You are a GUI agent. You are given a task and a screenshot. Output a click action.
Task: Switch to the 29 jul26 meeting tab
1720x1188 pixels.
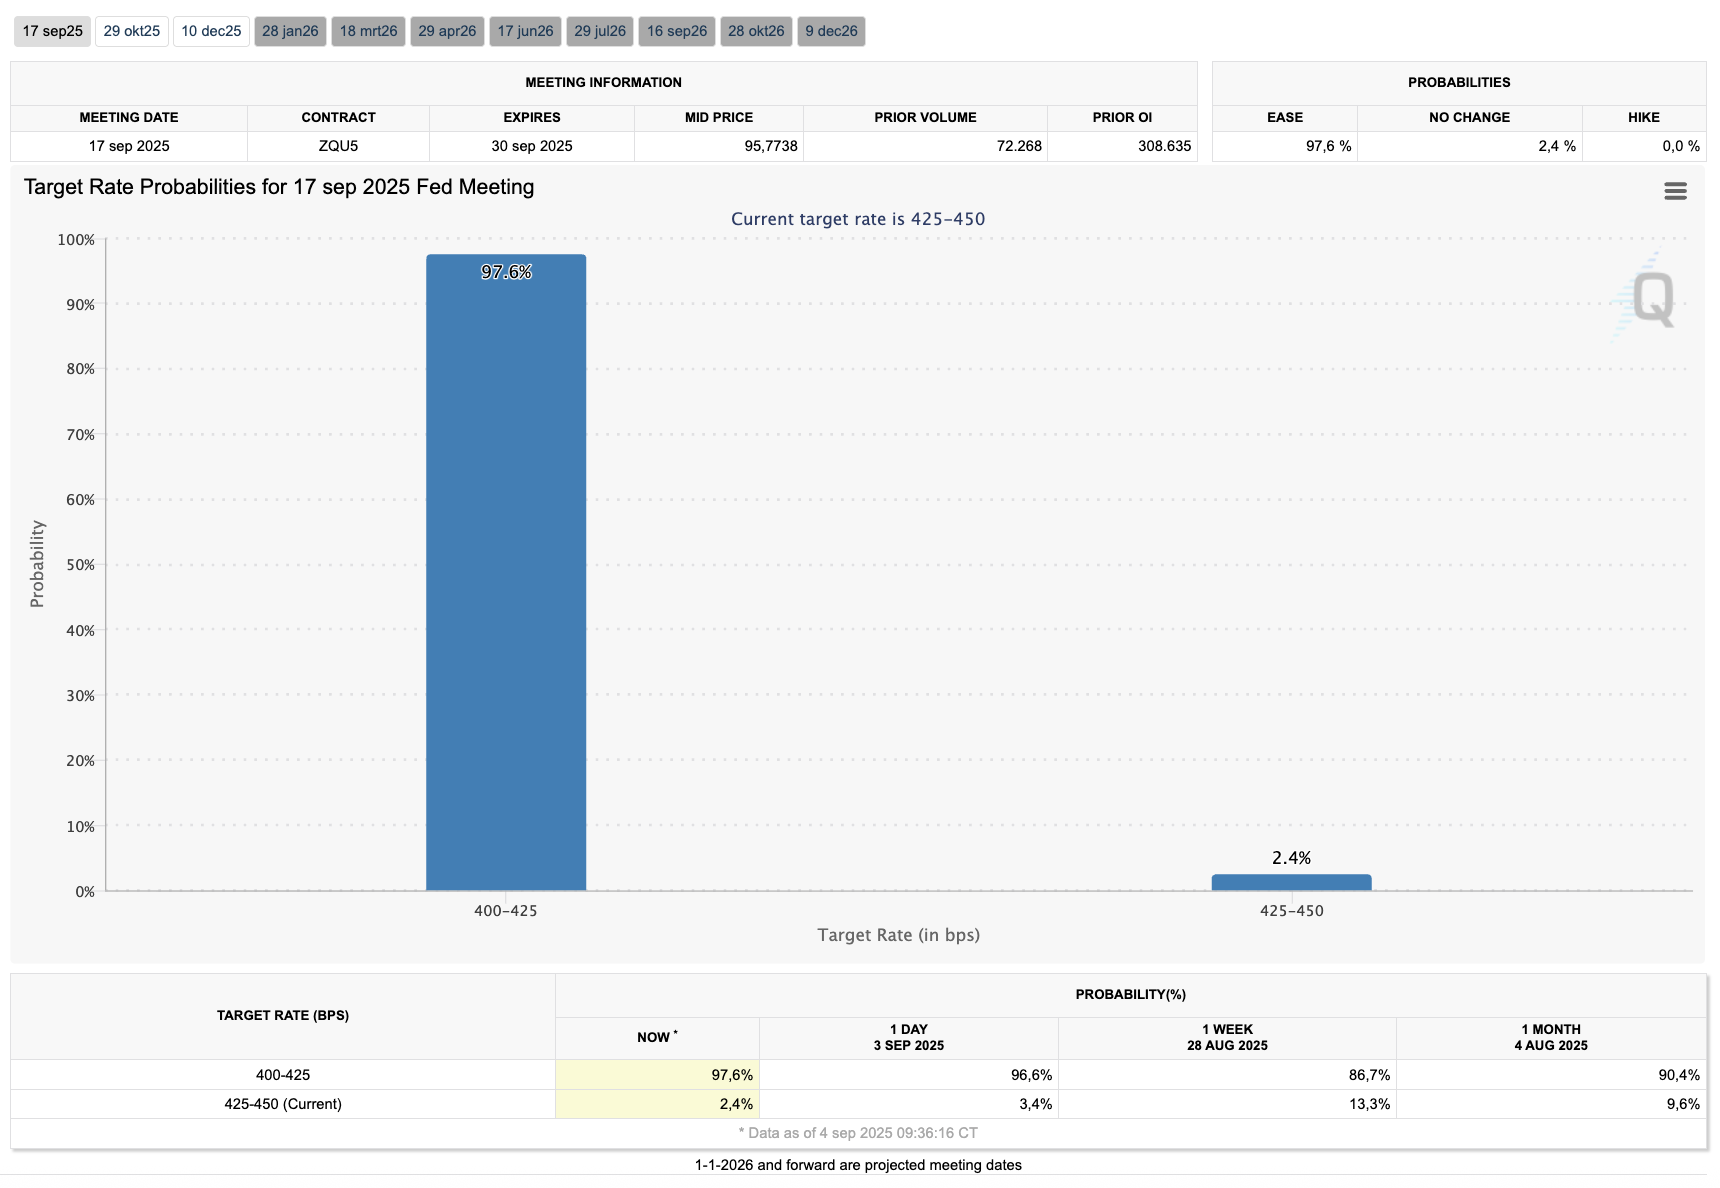pyautogui.click(x=600, y=31)
